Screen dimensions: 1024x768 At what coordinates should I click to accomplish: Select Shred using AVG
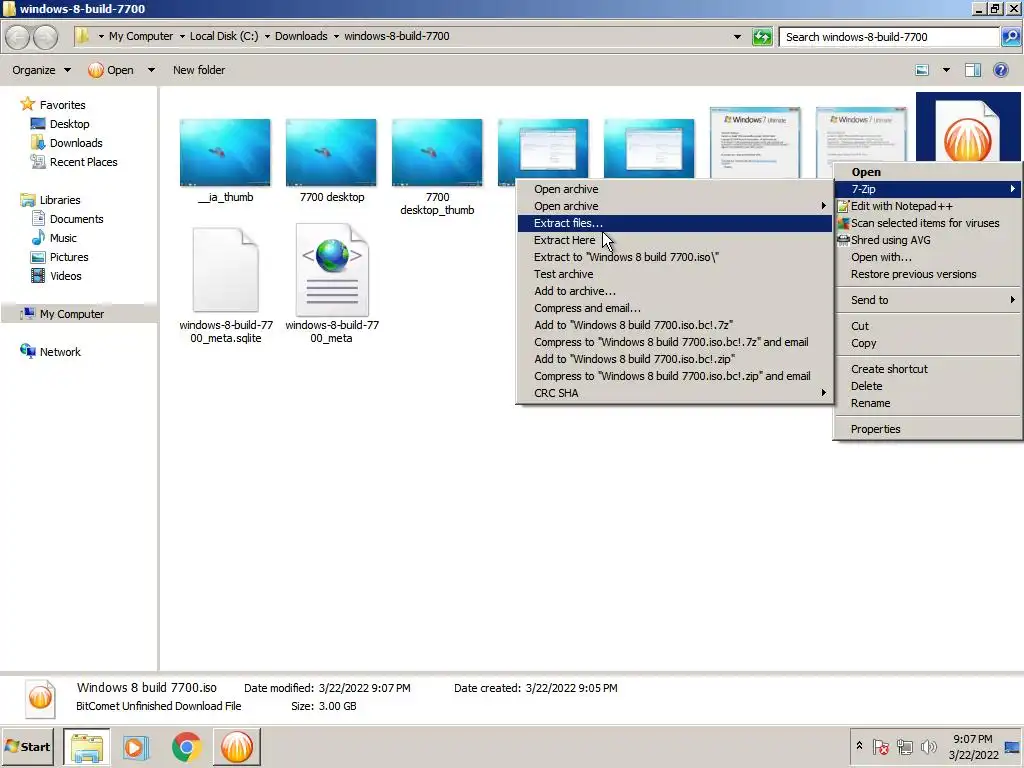coord(928,240)
